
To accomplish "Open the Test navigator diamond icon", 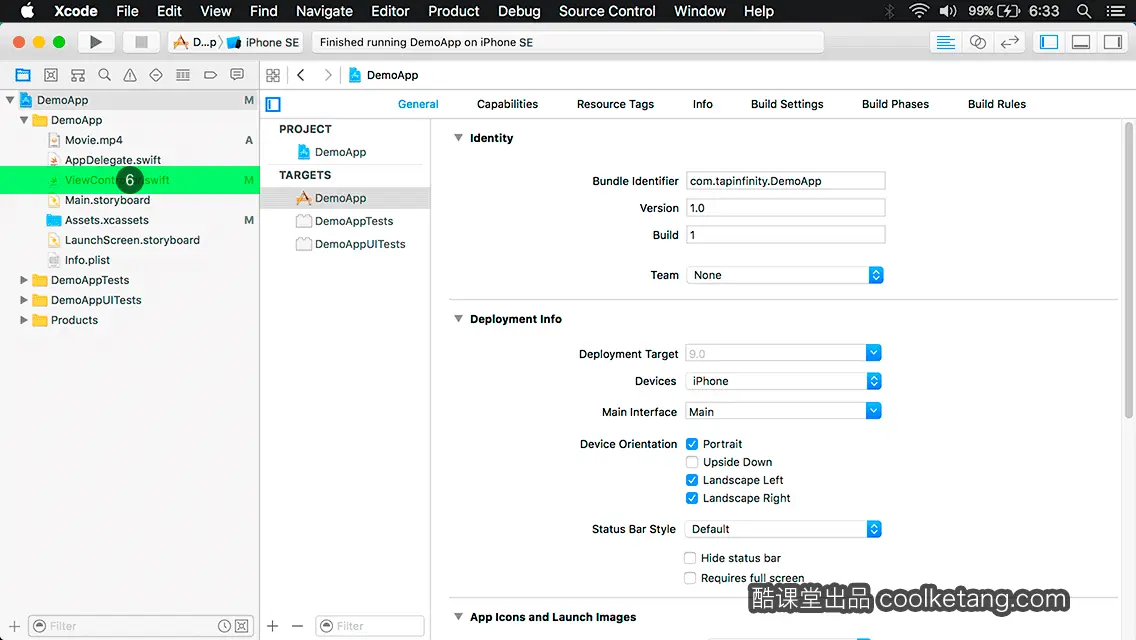I will pyautogui.click(x=156, y=75).
